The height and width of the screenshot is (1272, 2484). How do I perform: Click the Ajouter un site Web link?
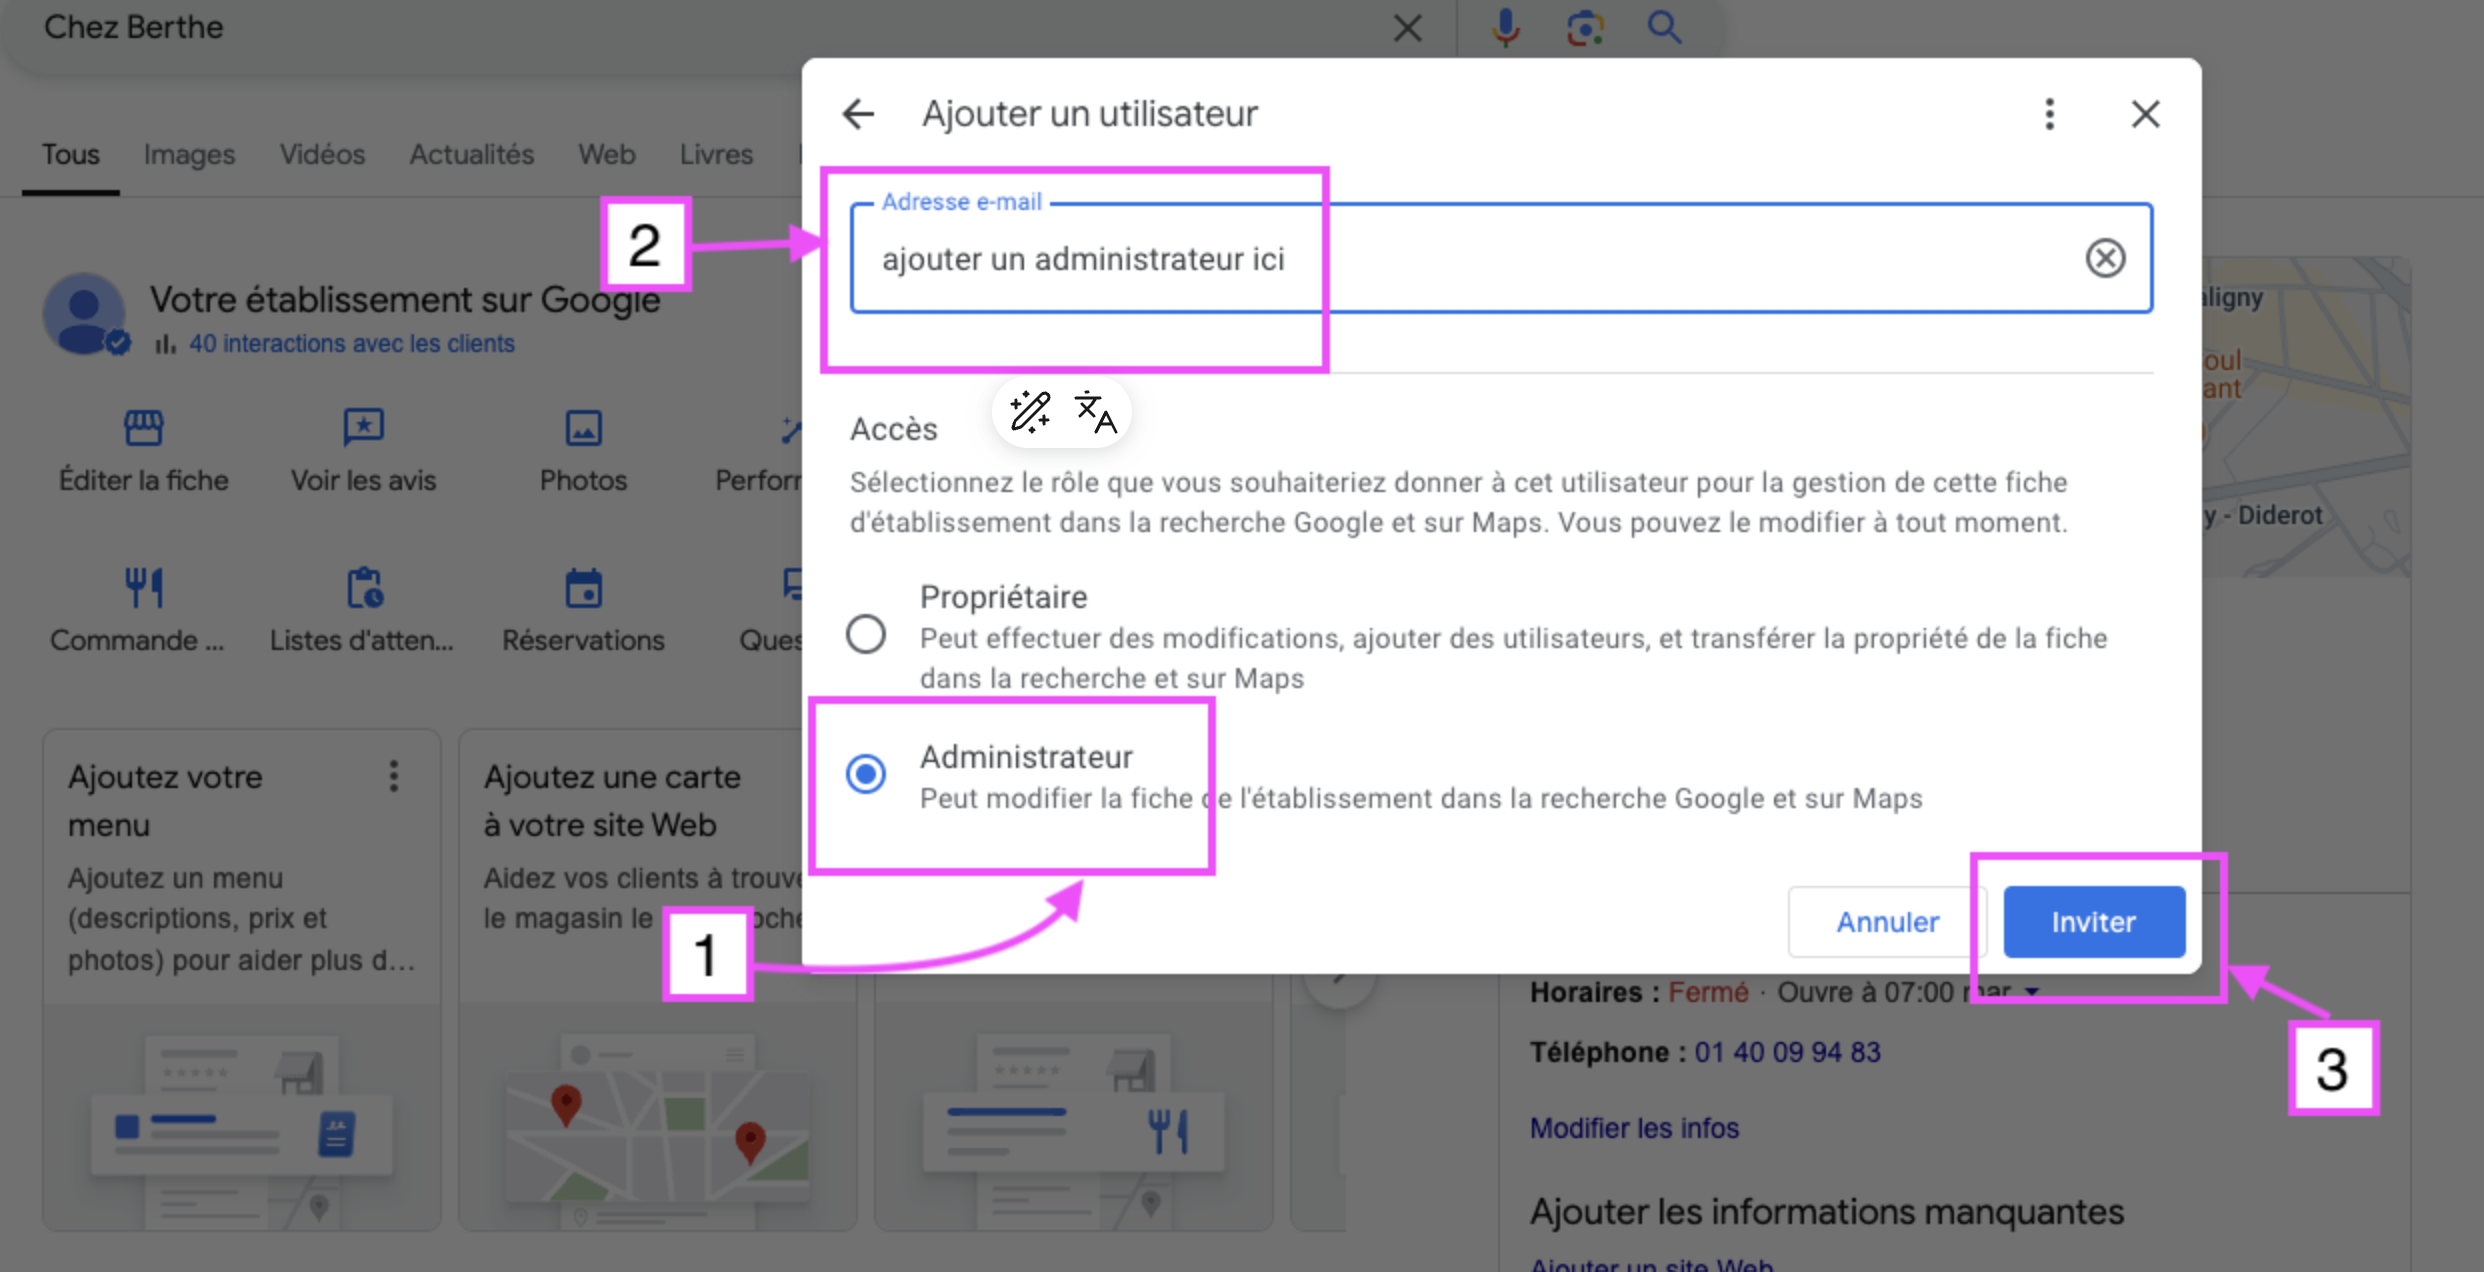[x=1651, y=1264]
